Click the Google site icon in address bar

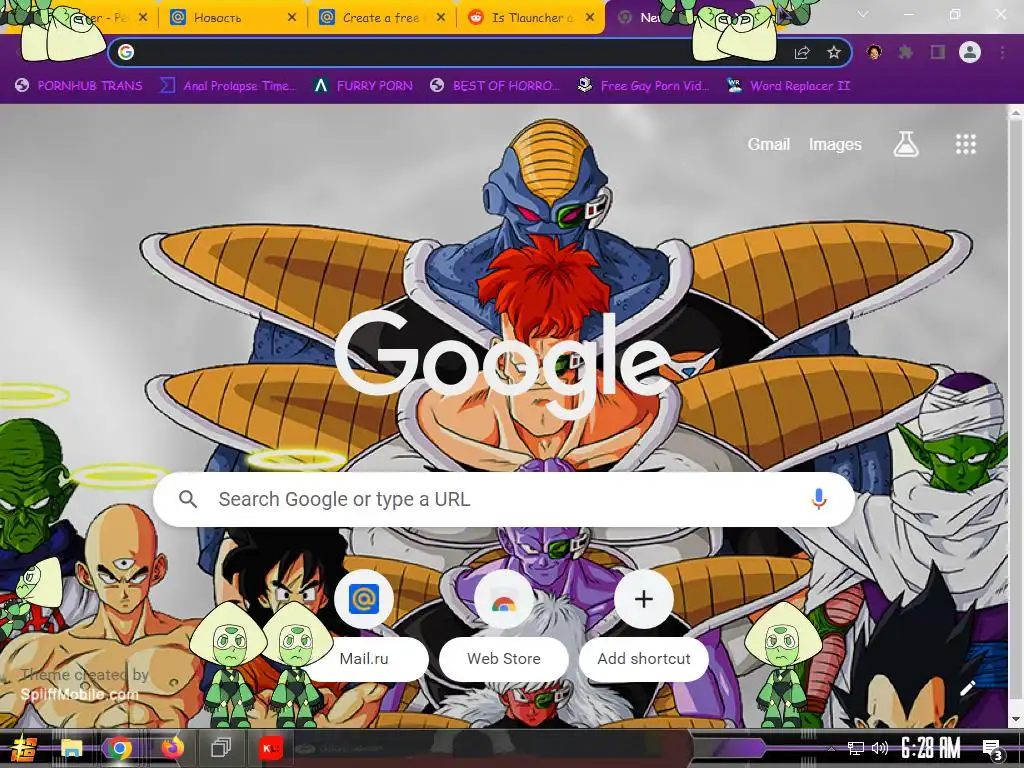pos(126,52)
